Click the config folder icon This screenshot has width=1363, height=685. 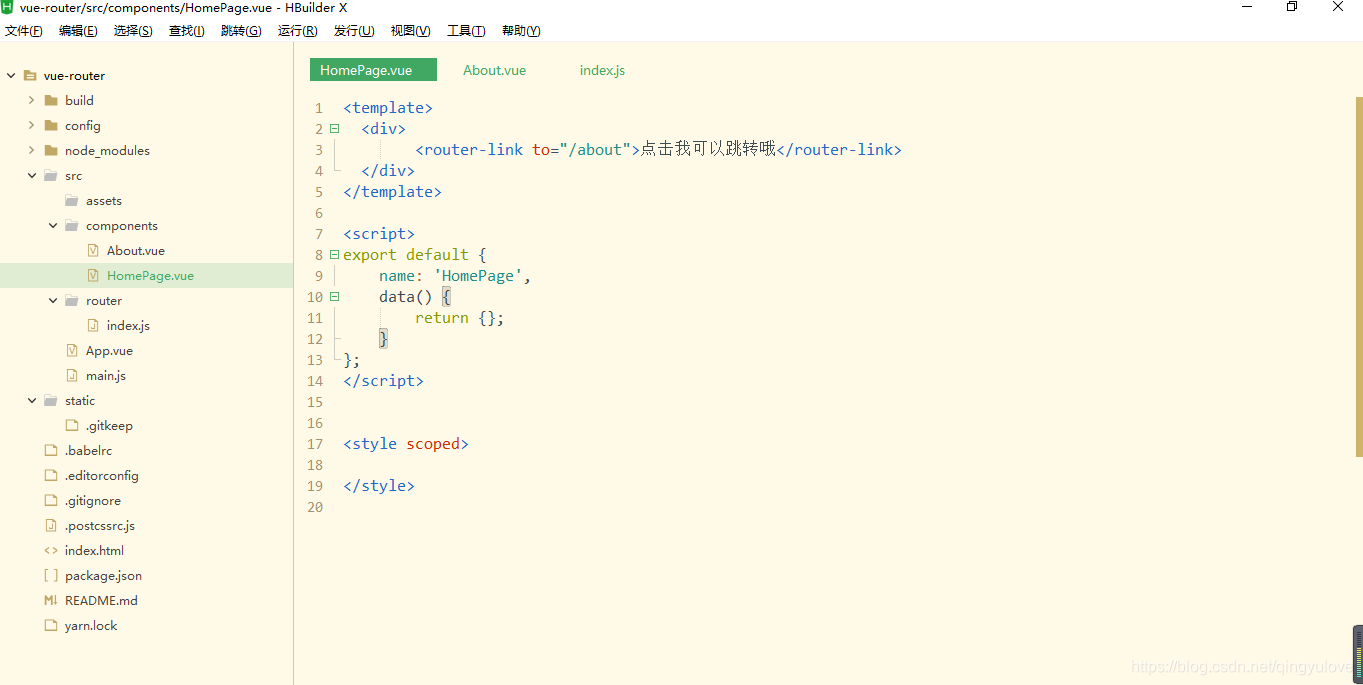click(x=51, y=125)
